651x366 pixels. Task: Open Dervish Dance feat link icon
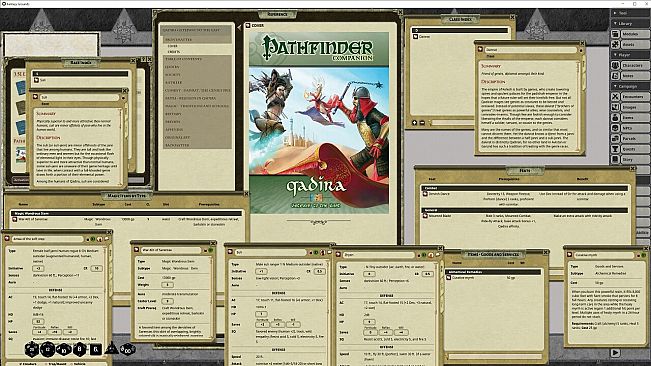pos(425,194)
